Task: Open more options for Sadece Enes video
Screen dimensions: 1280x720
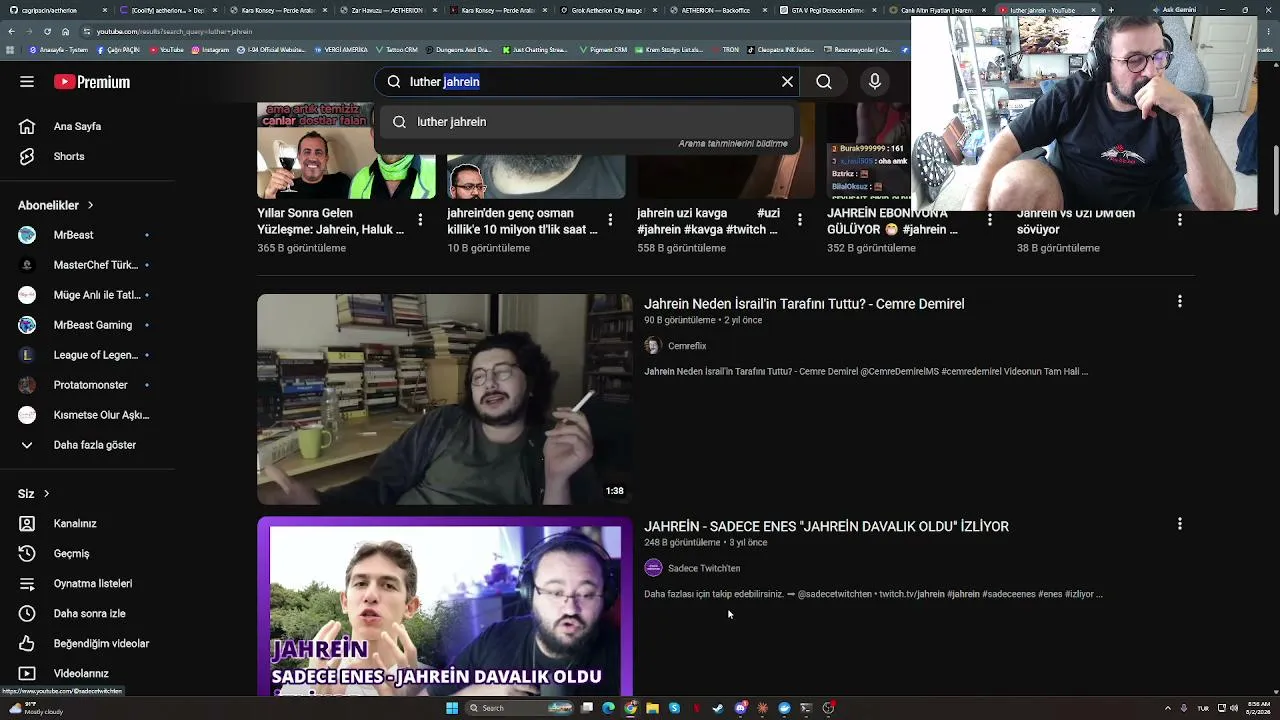Action: click(1180, 524)
